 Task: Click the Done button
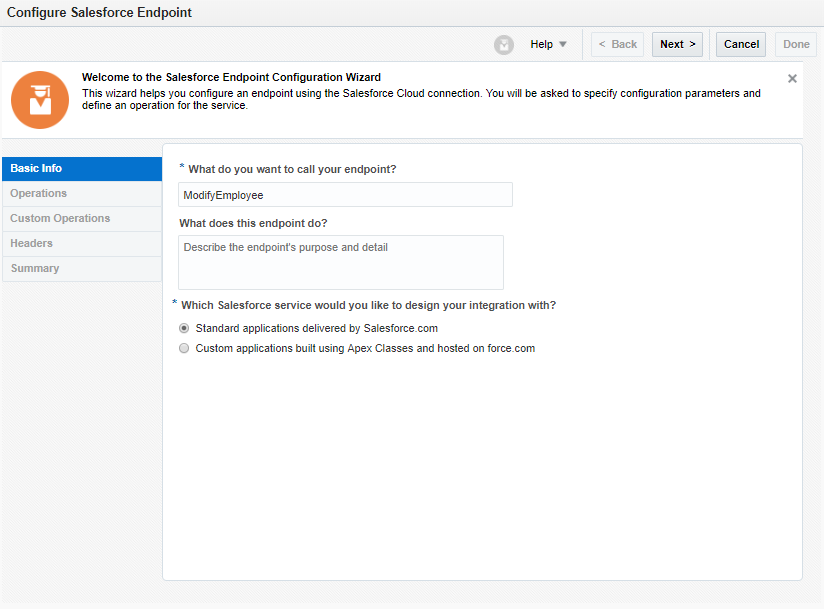[x=796, y=45]
